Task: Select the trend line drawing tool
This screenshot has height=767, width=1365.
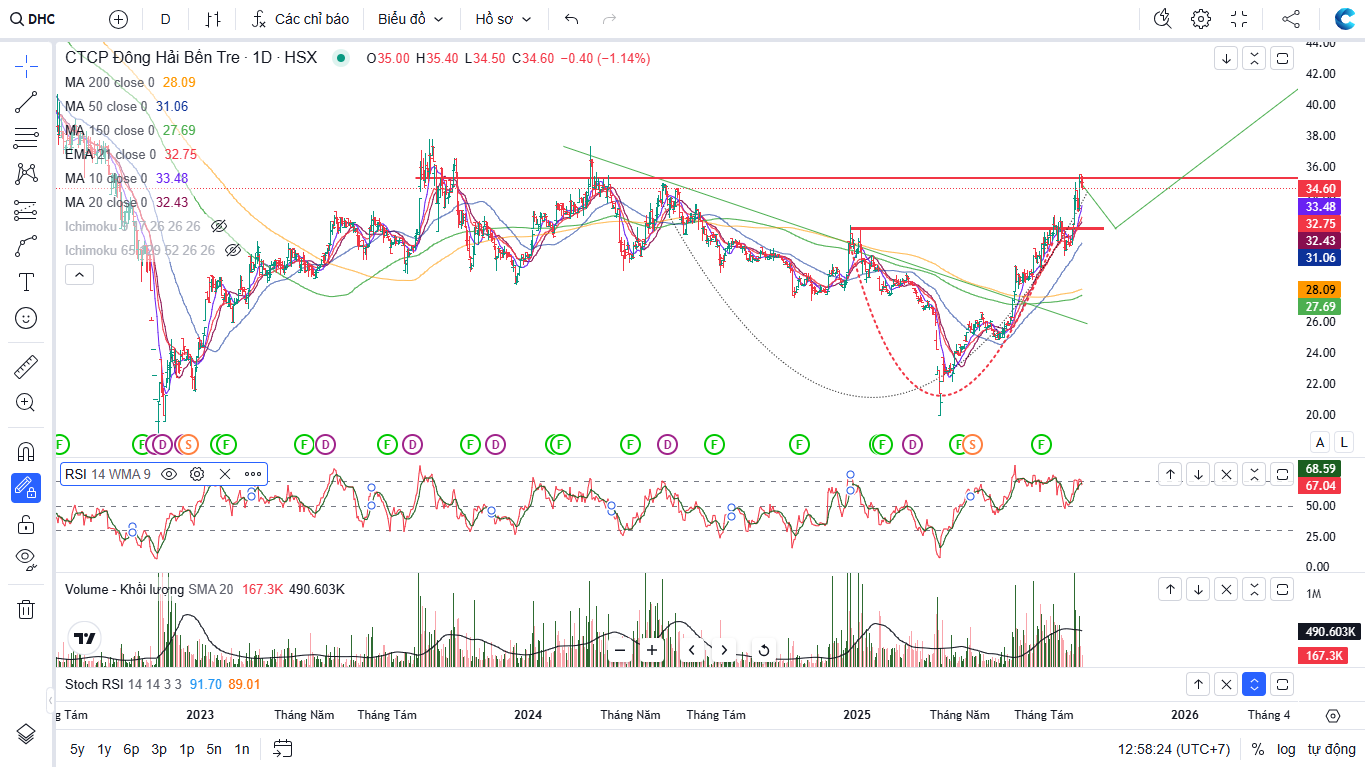Action: click(x=26, y=102)
